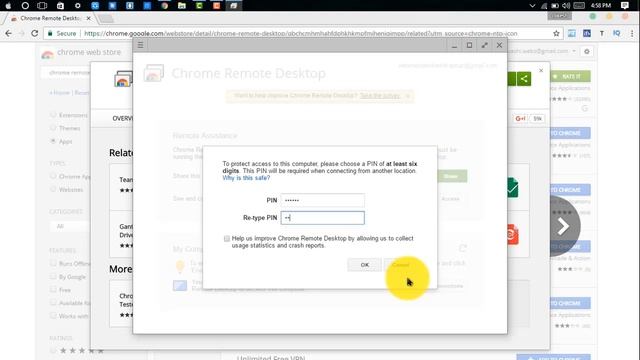Image resolution: width=640 pixels, height=360 pixels.
Task: Focus the PIN input field
Action: pos(322,200)
